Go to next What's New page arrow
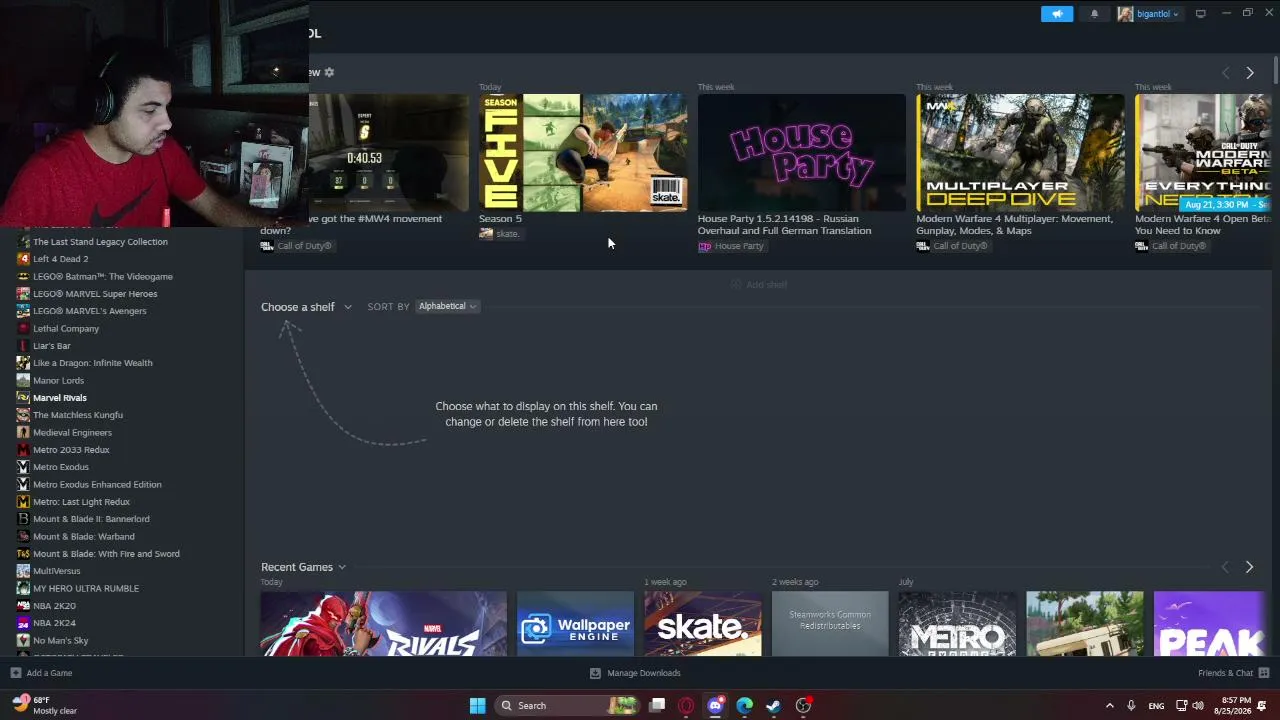This screenshot has height=720, width=1280. pyautogui.click(x=1249, y=73)
